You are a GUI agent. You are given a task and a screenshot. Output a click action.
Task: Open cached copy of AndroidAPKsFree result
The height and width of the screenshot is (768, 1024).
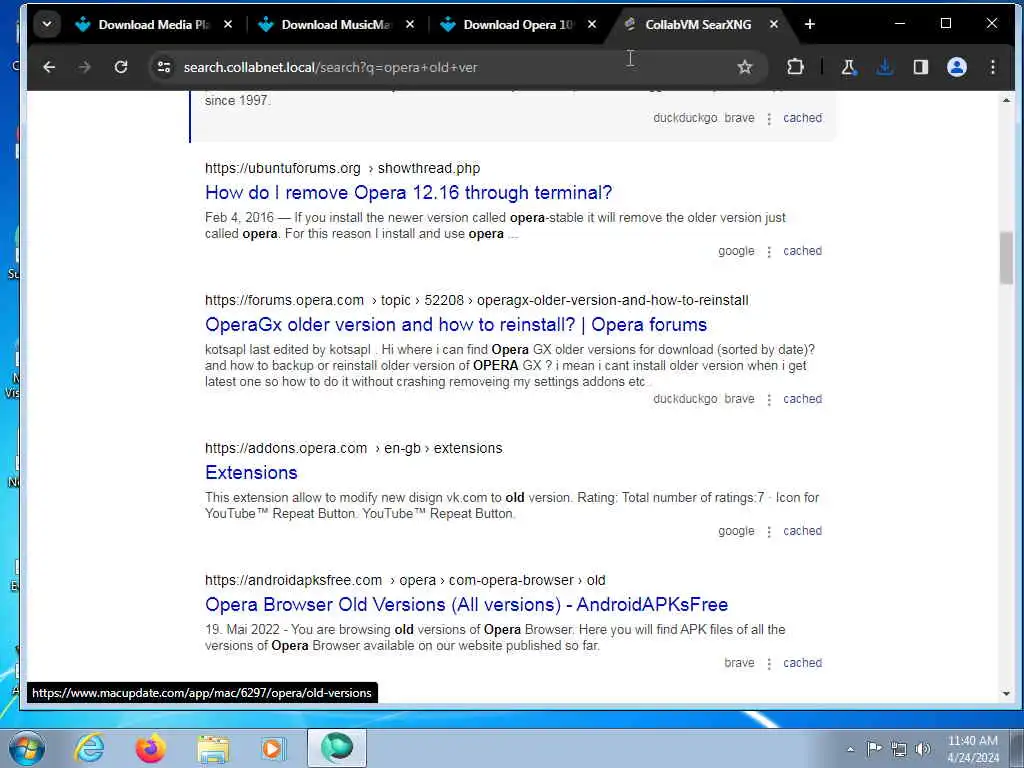pyautogui.click(x=802, y=663)
